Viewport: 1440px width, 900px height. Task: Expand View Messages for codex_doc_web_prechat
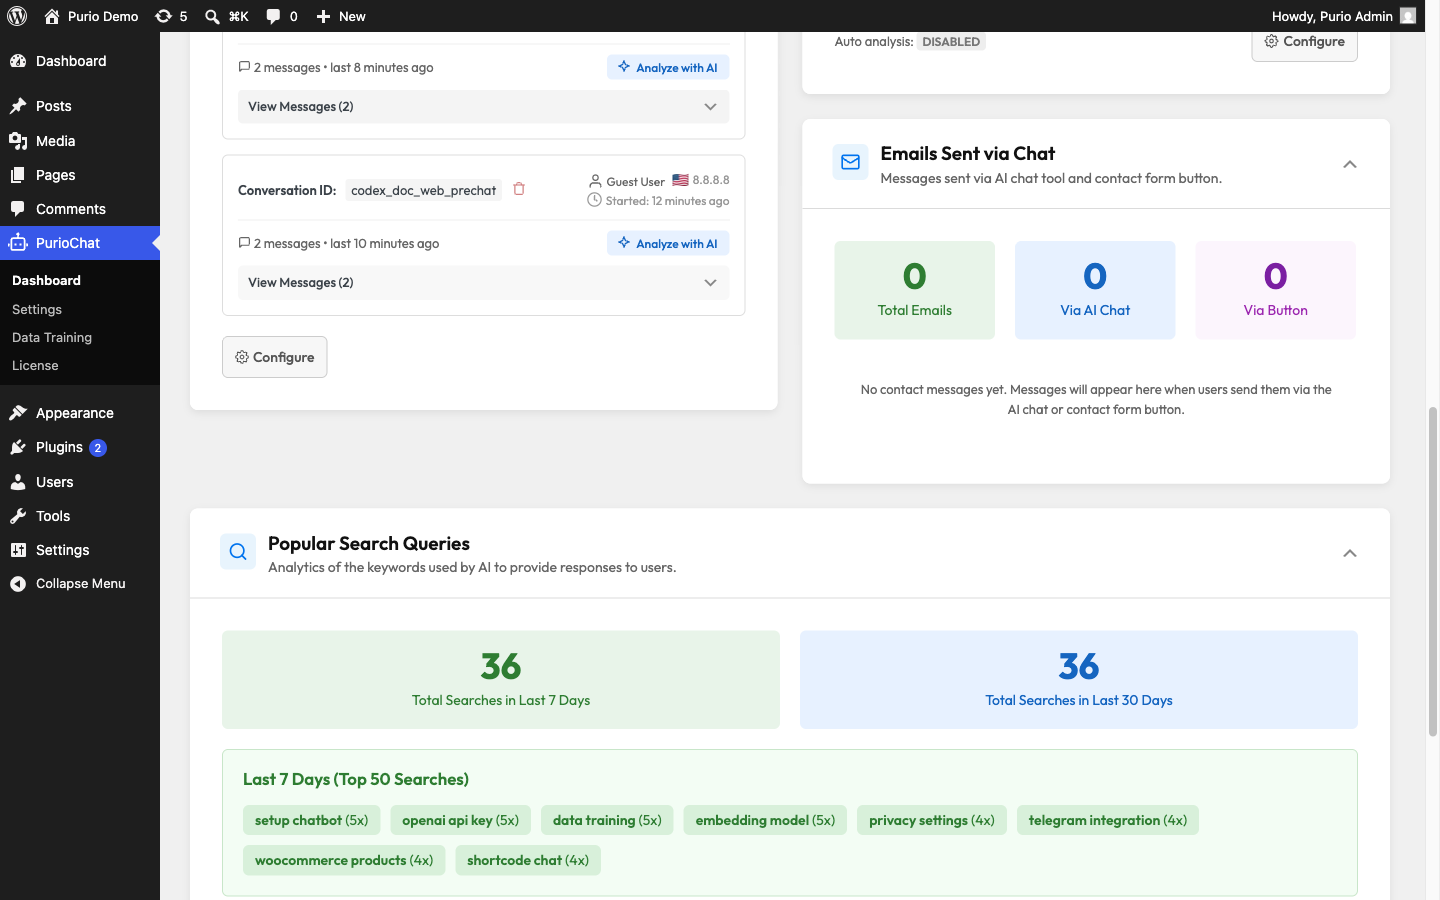point(483,283)
